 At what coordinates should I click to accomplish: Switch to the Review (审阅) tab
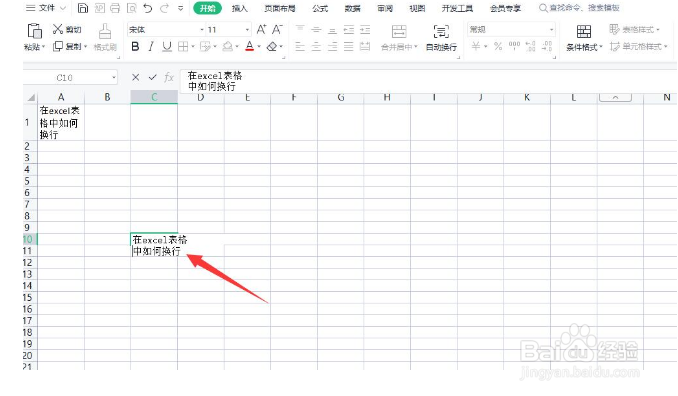click(x=385, y=8)
